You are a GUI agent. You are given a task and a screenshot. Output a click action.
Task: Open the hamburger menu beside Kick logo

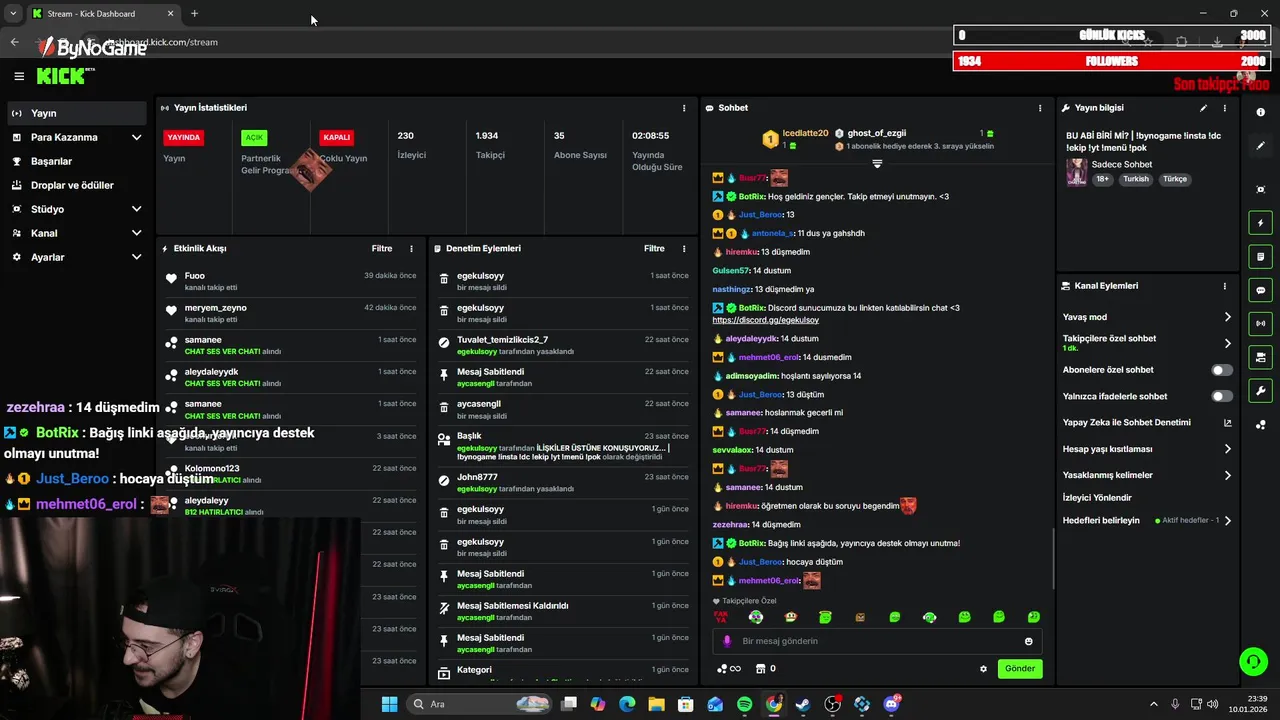[x=19, y=76]
